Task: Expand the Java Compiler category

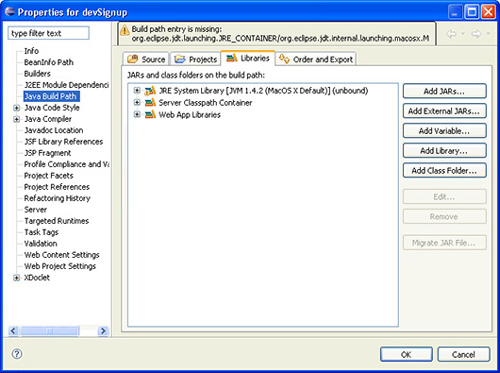Action: pos(16,119)
